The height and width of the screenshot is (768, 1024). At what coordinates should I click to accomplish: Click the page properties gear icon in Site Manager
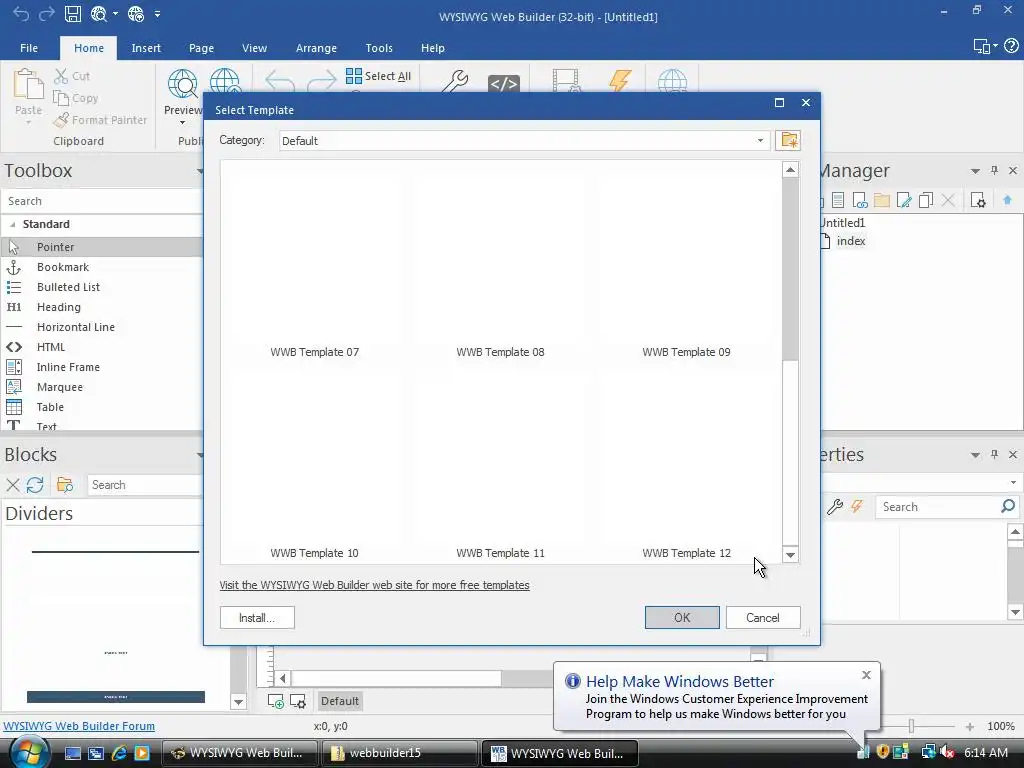(x=978, y=200)
